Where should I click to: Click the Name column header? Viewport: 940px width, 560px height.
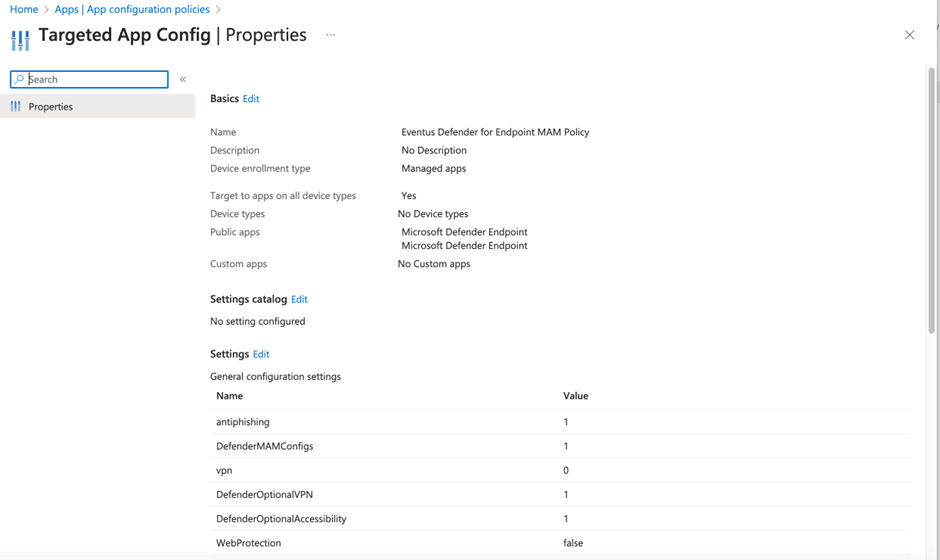tap(229, 396)
